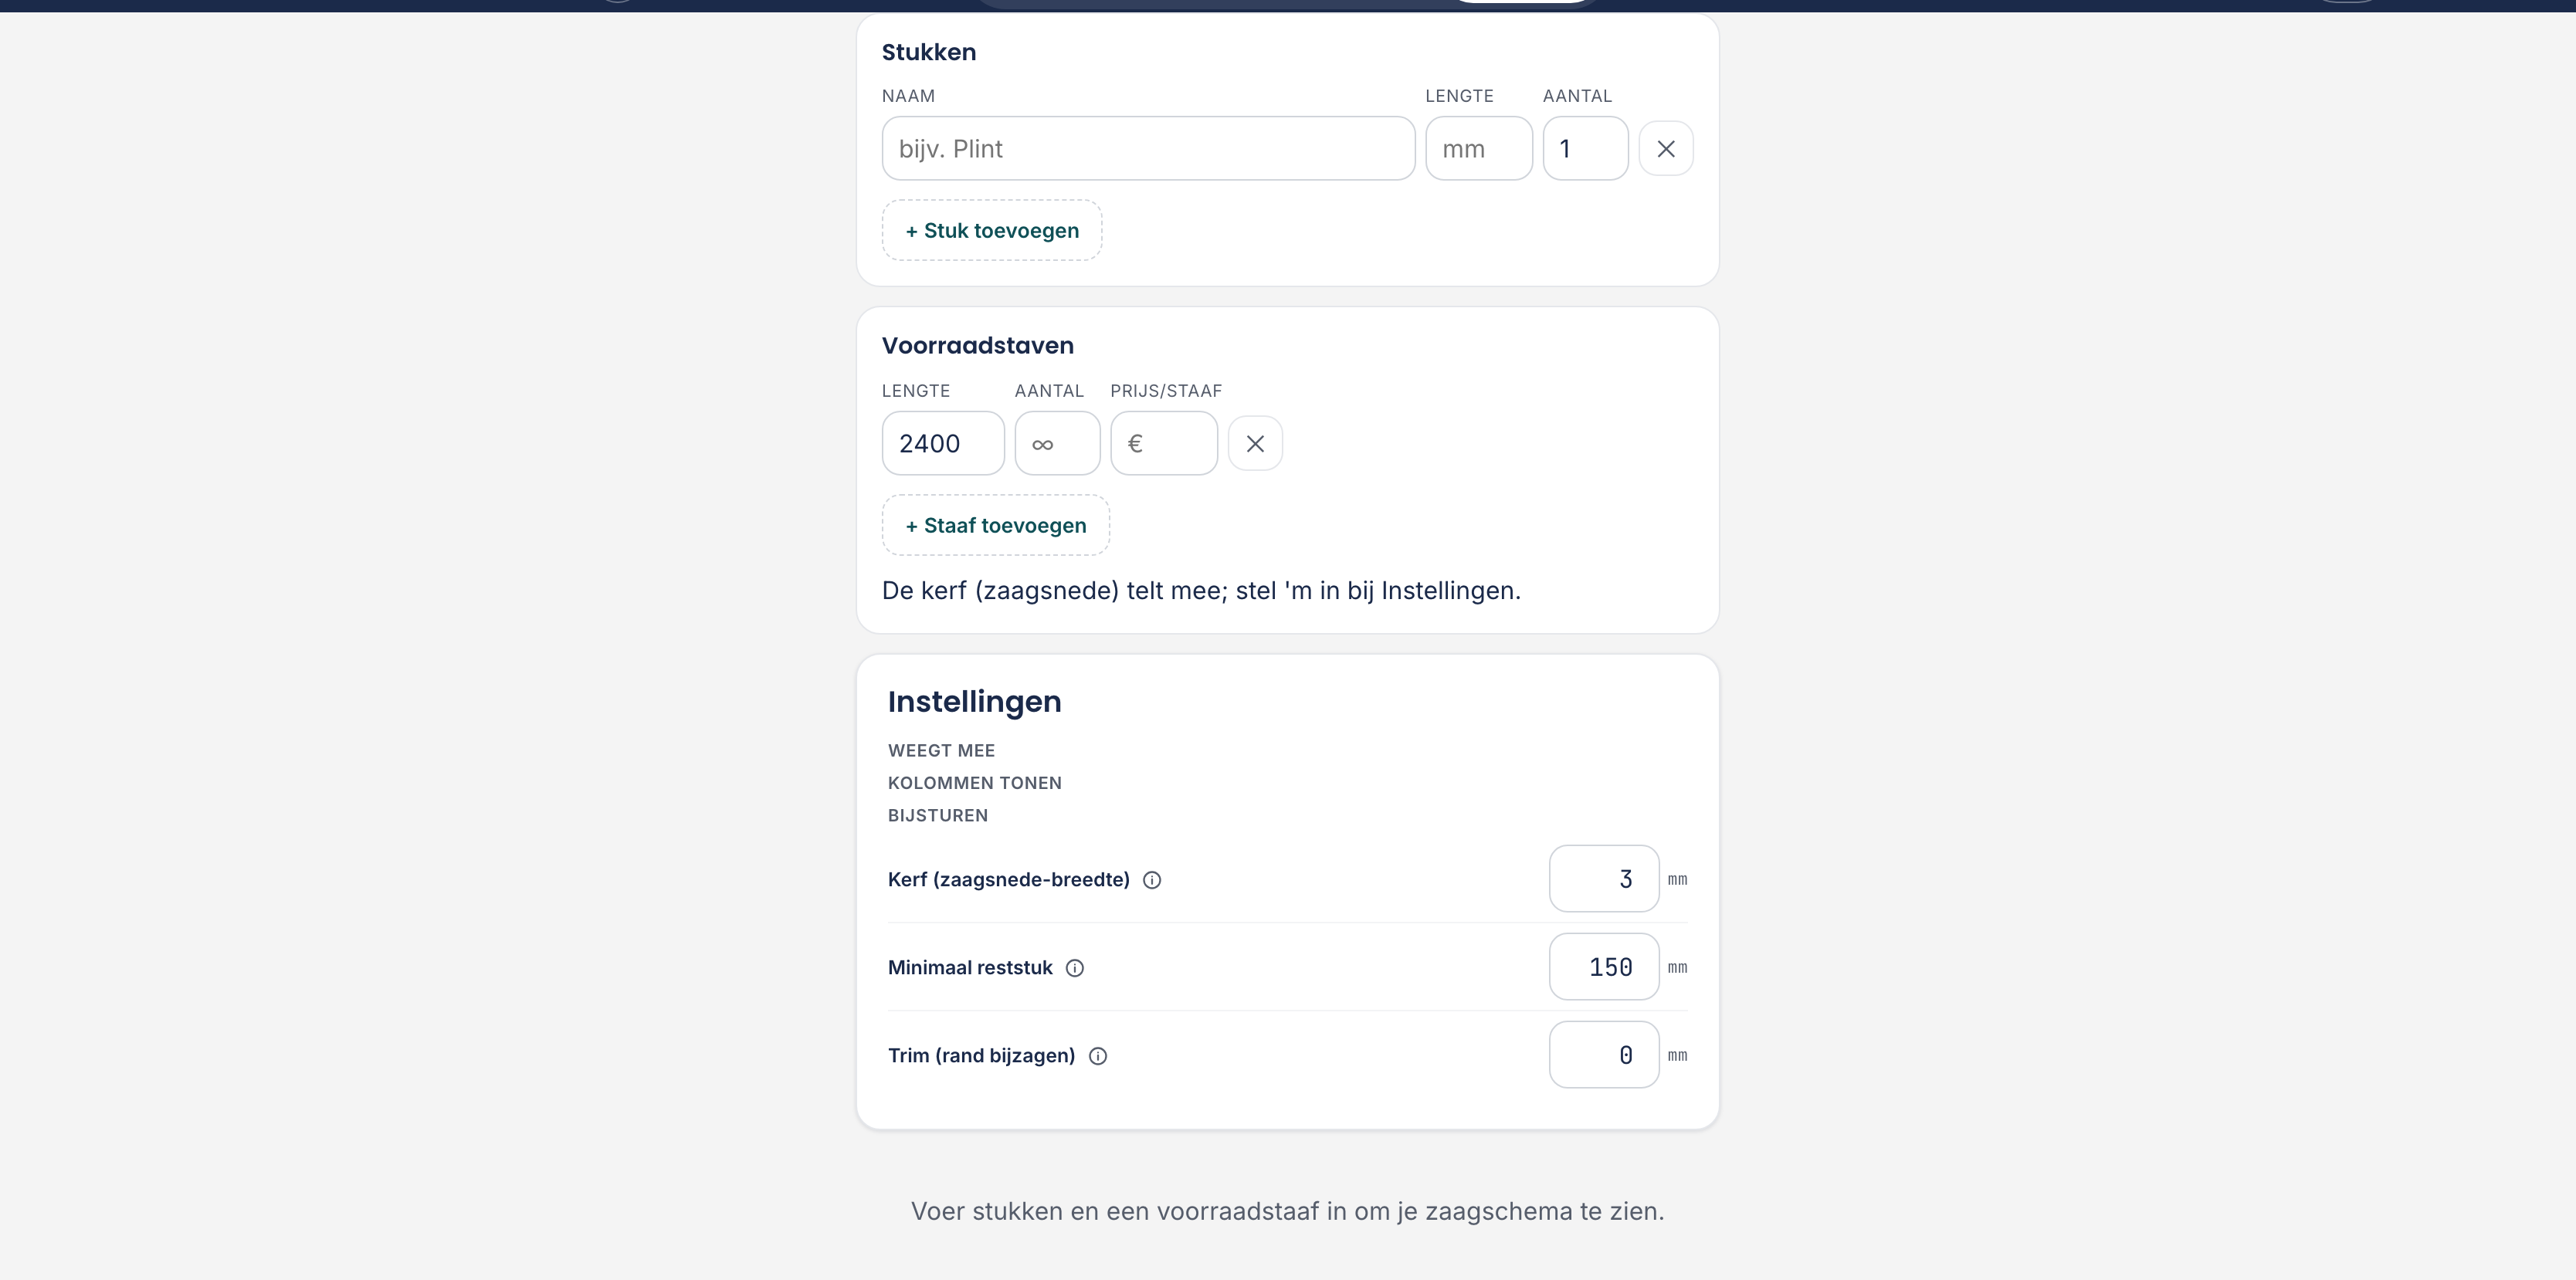Open the Weegt mee settings group
2576x1280 pixels.
coord(941,750)
